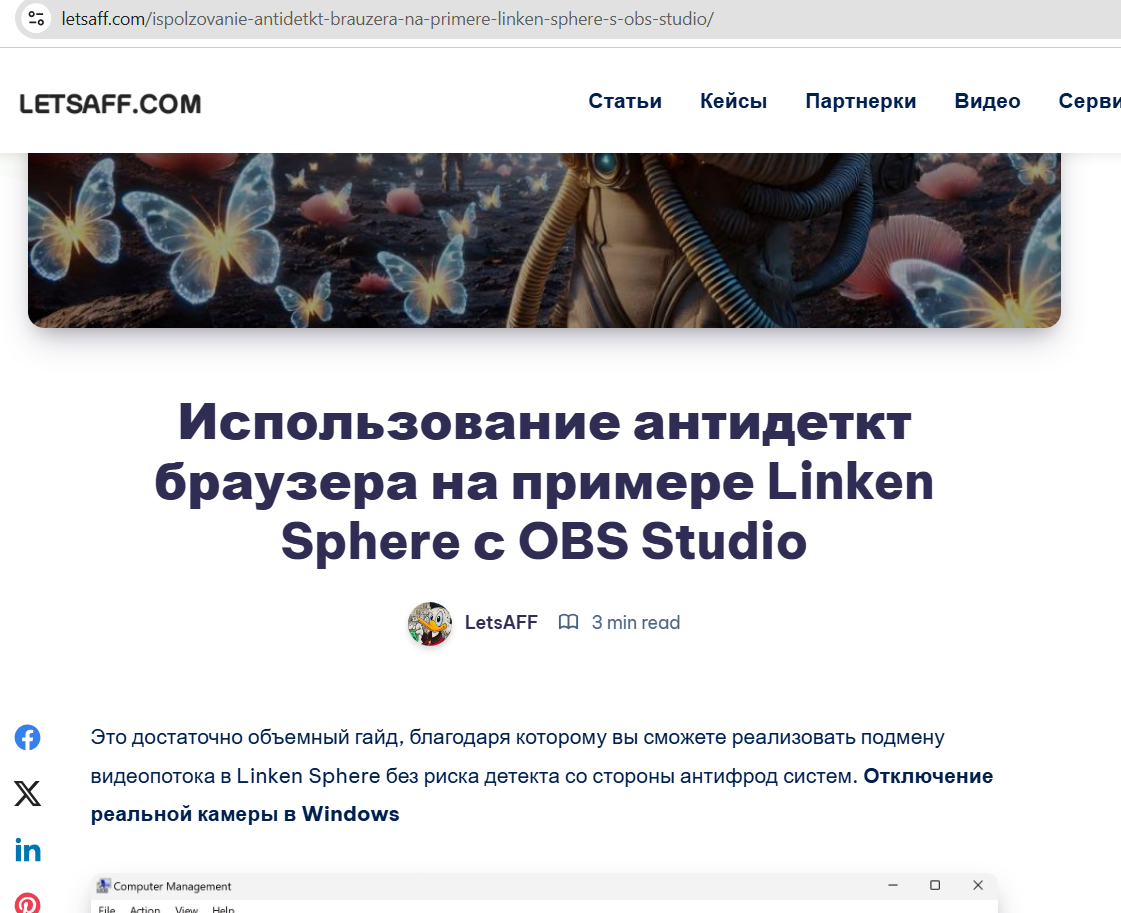Open the Партнерки menu item
The image size is (1121, 913).
[x=861, y=101]
